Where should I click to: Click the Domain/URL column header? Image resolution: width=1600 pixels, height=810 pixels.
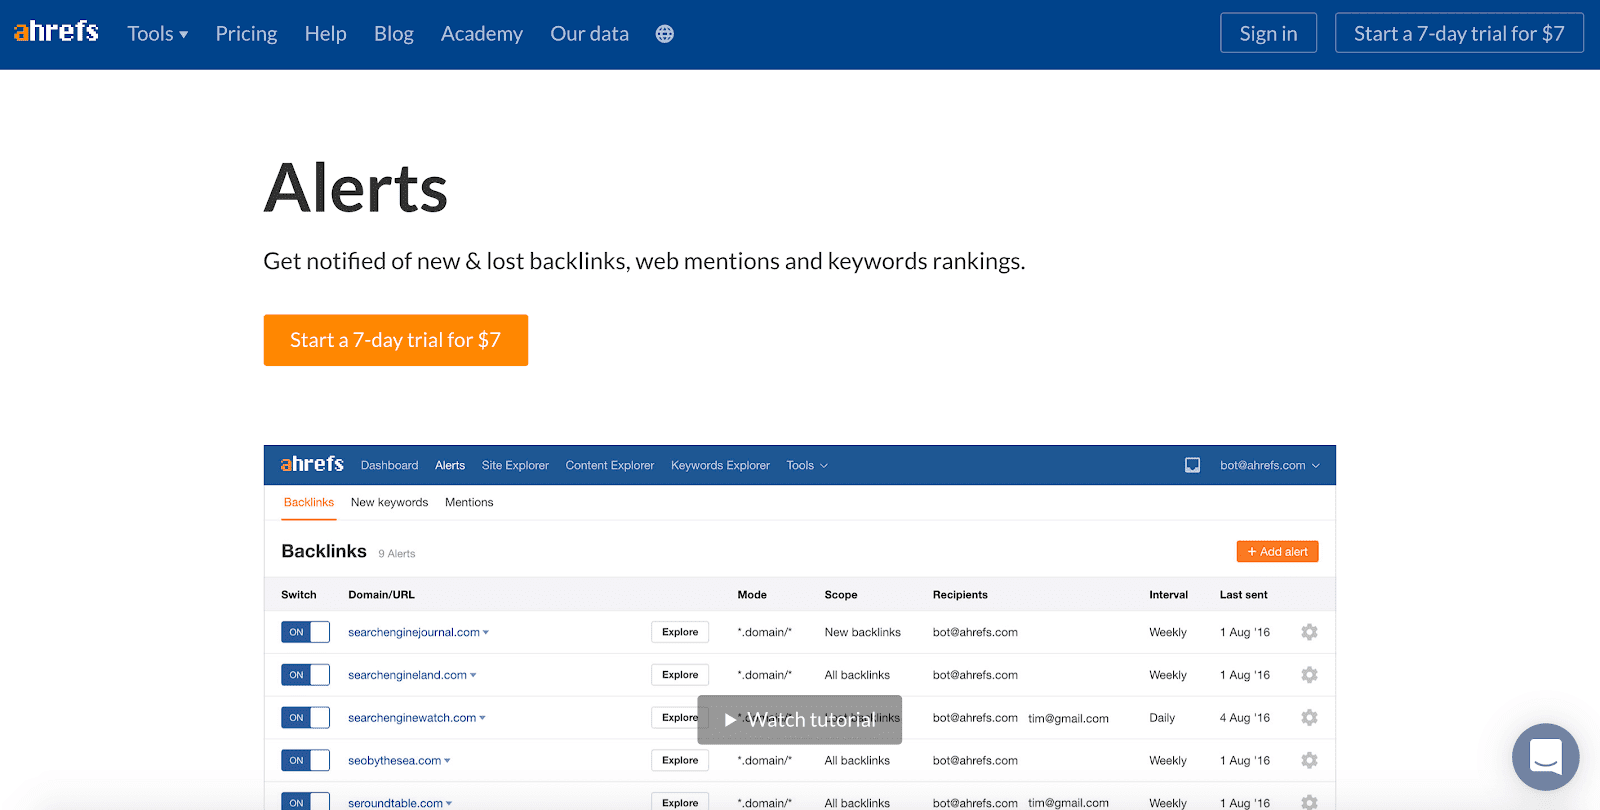point(381,595)
